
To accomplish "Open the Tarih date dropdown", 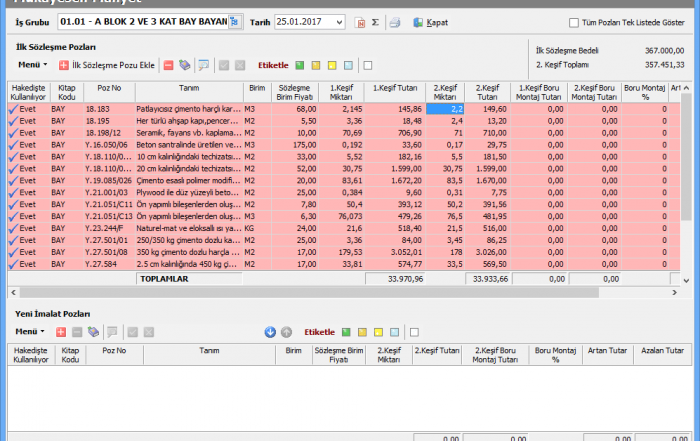I will [340, 21].
